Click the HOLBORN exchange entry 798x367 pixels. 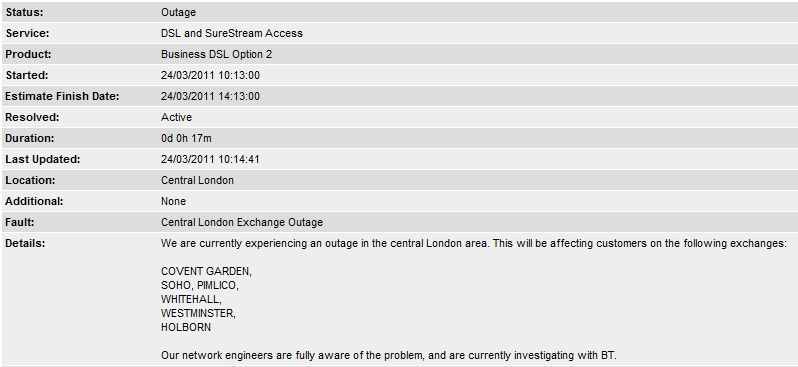pos(186,327)
